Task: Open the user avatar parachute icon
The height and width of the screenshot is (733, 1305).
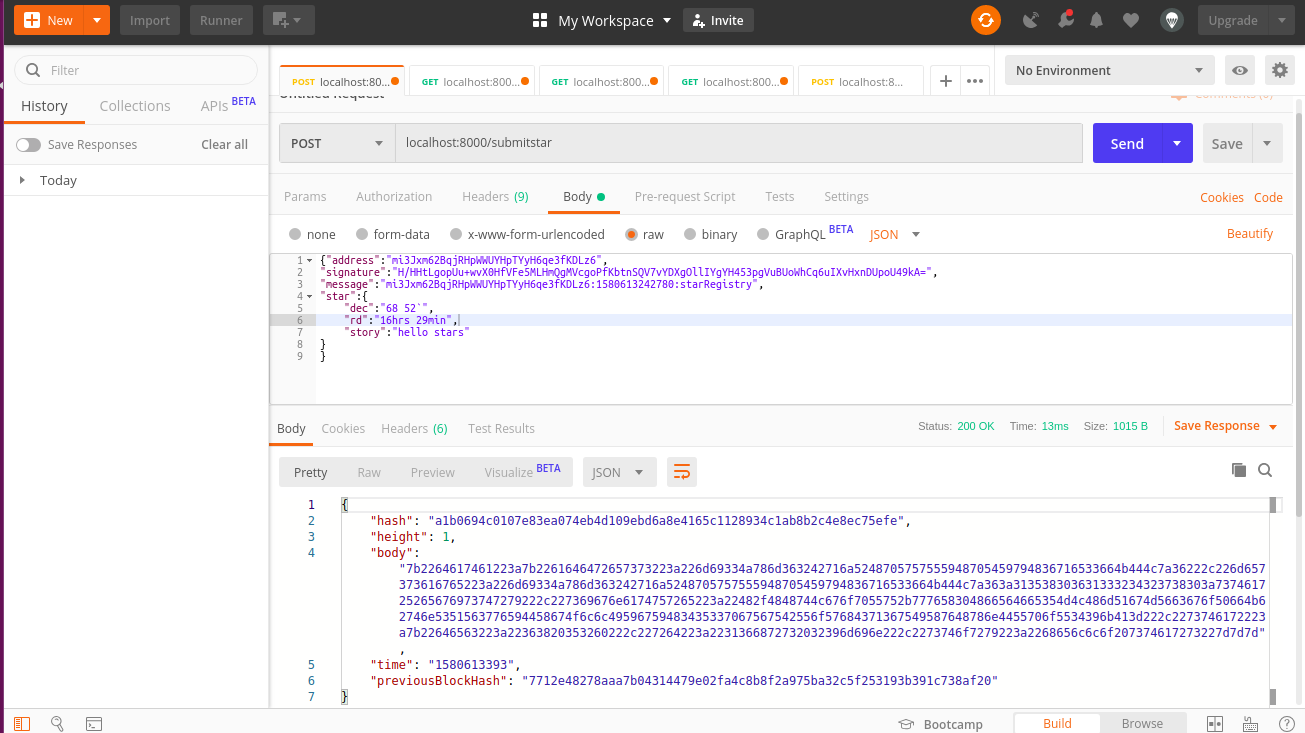Action: coord(1172,20)
